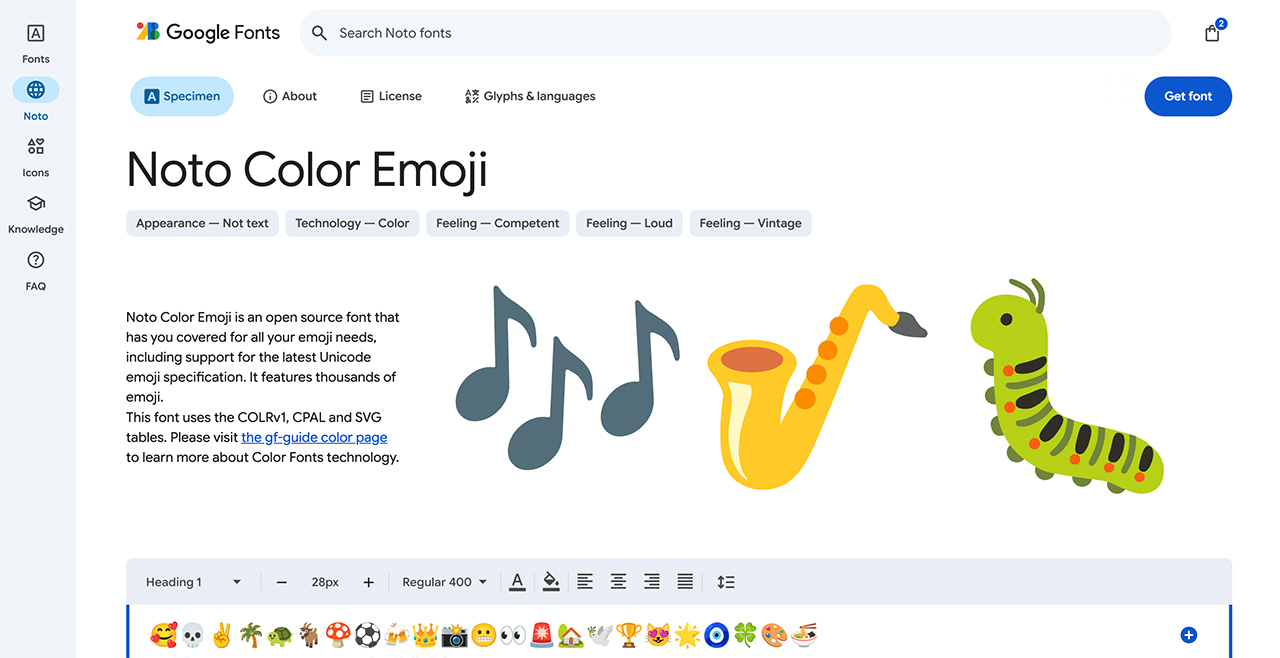Select the Technology — Color tag
This screenshot has width=1280, height=658.
click(x=352, y=223)
